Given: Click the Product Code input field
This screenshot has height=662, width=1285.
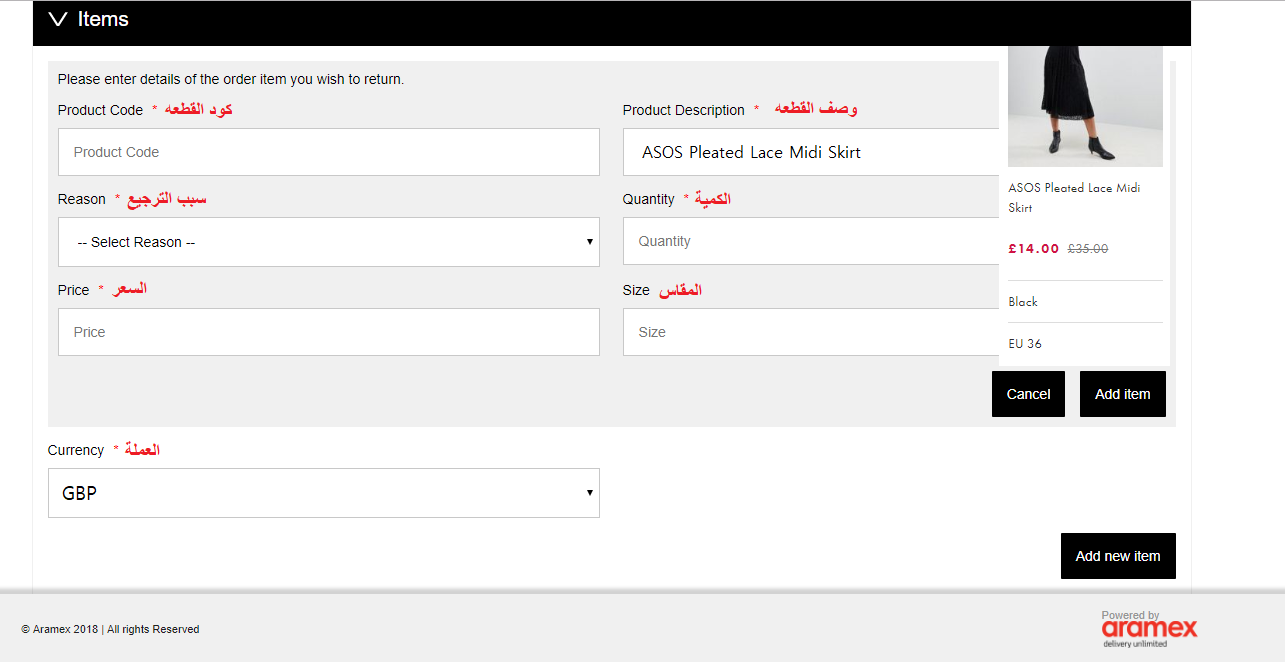Looking at the screenshot, I should click(x=329, y=152).
